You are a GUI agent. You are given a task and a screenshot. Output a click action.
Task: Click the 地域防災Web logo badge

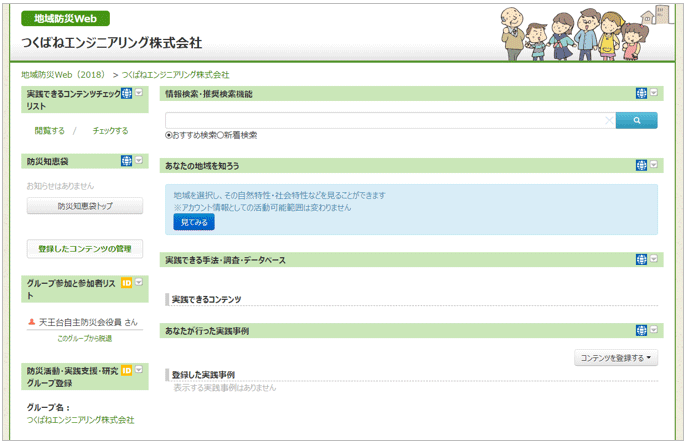click(65, 18)
